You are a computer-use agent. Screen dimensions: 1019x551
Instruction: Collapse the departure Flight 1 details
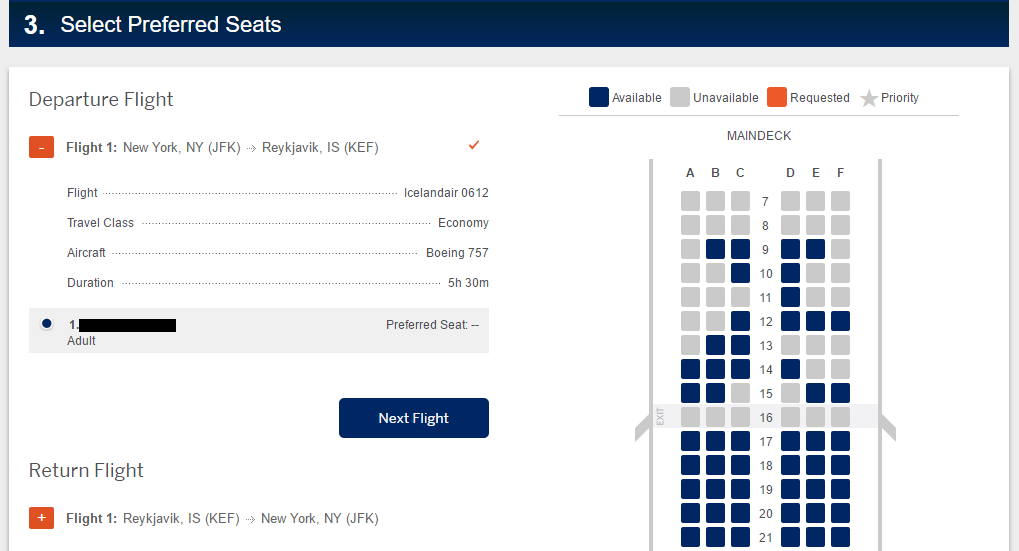(41, 148)
